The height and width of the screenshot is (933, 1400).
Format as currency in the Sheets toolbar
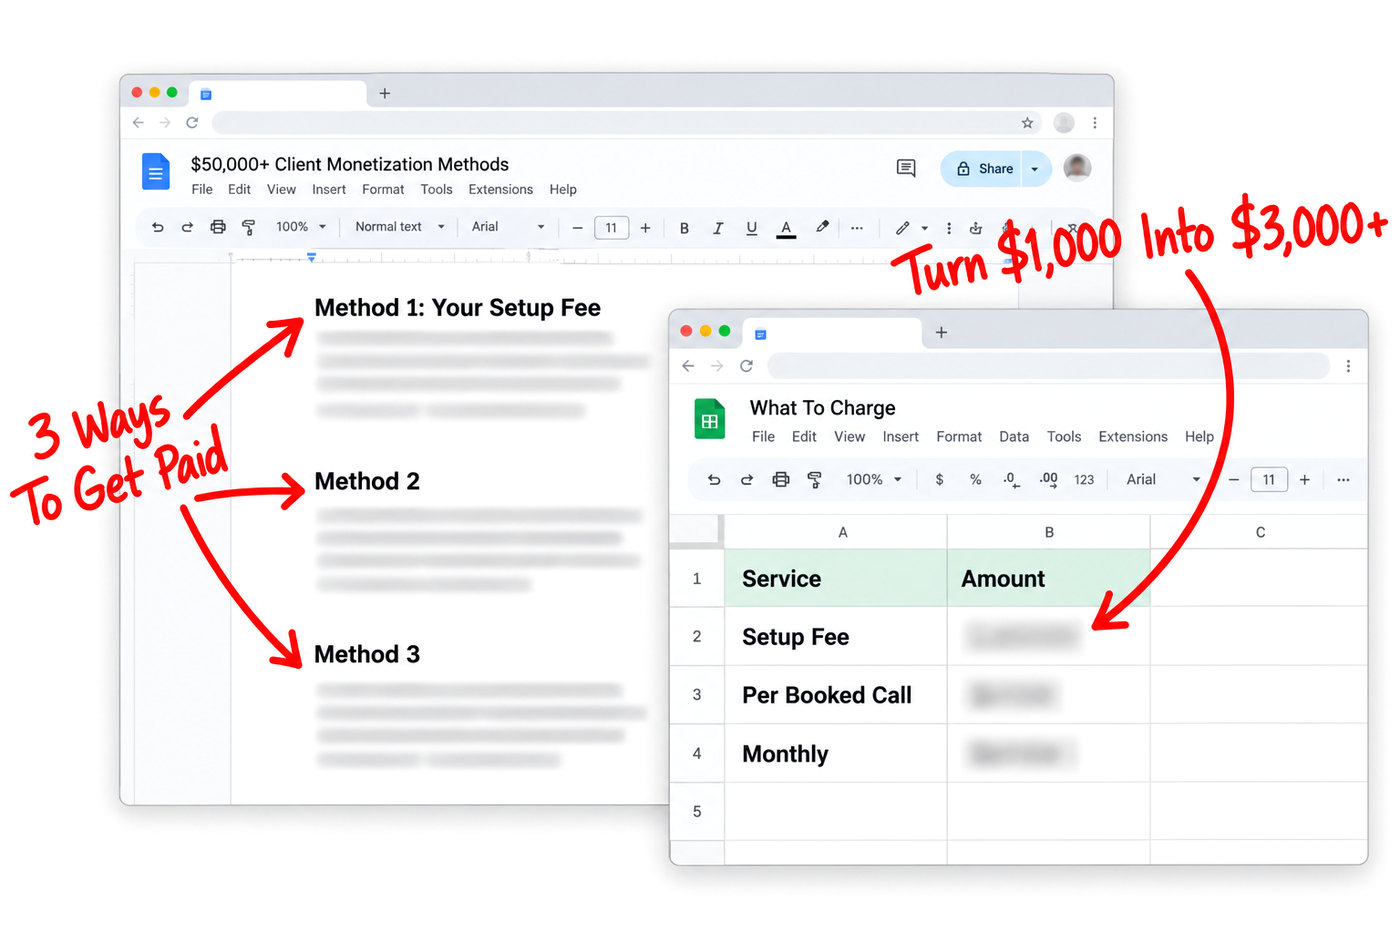click(939, 480)
